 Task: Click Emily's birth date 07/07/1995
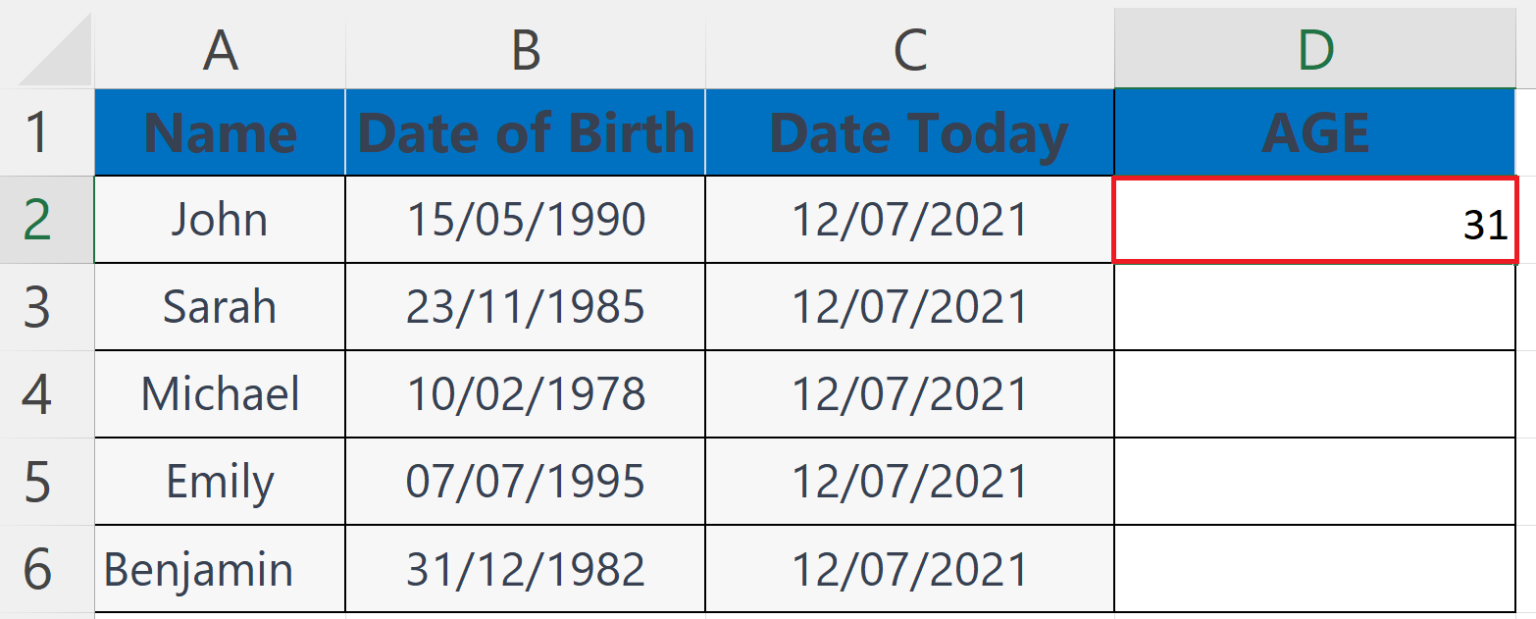click(x=525, y=482)
